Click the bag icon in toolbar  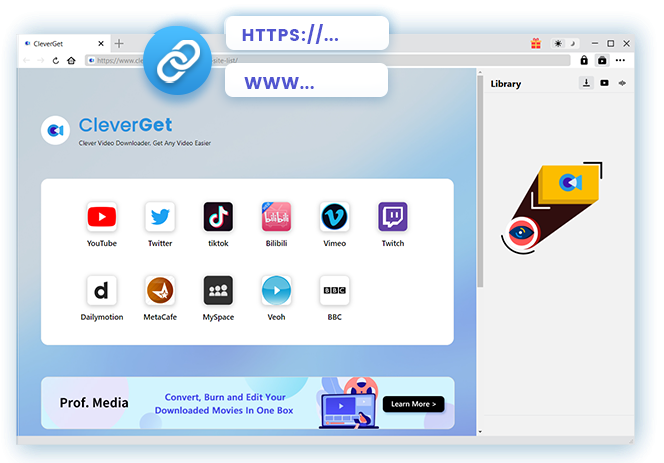tap(602, 60)
